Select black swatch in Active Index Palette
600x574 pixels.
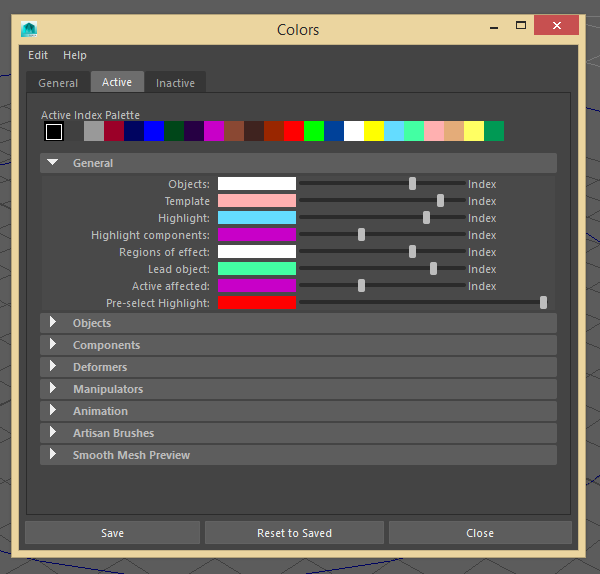point(54,131)
